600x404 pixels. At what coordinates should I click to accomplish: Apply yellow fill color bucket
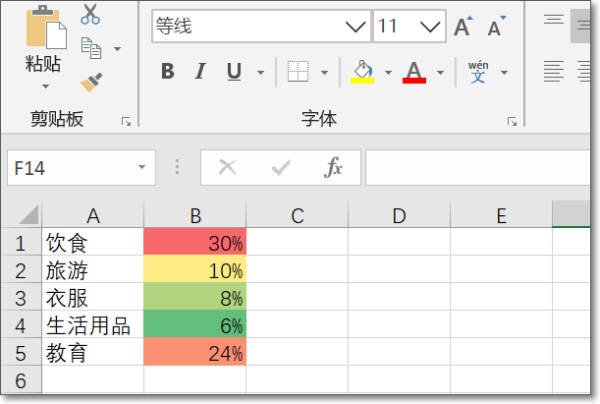(362, 72)
